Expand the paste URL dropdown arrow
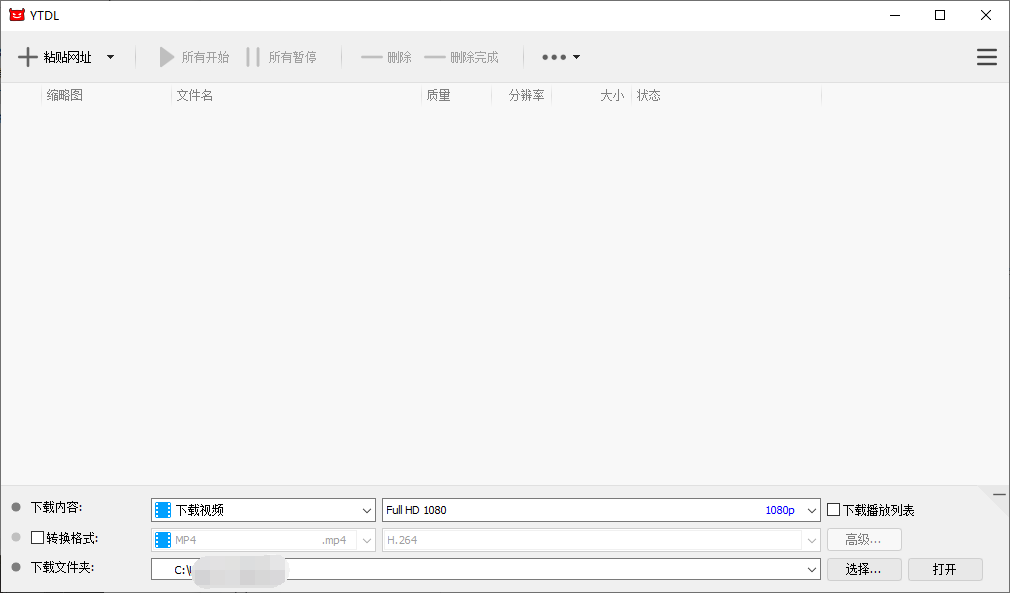Screen dimensions: 1010x593 click(110, 57)
